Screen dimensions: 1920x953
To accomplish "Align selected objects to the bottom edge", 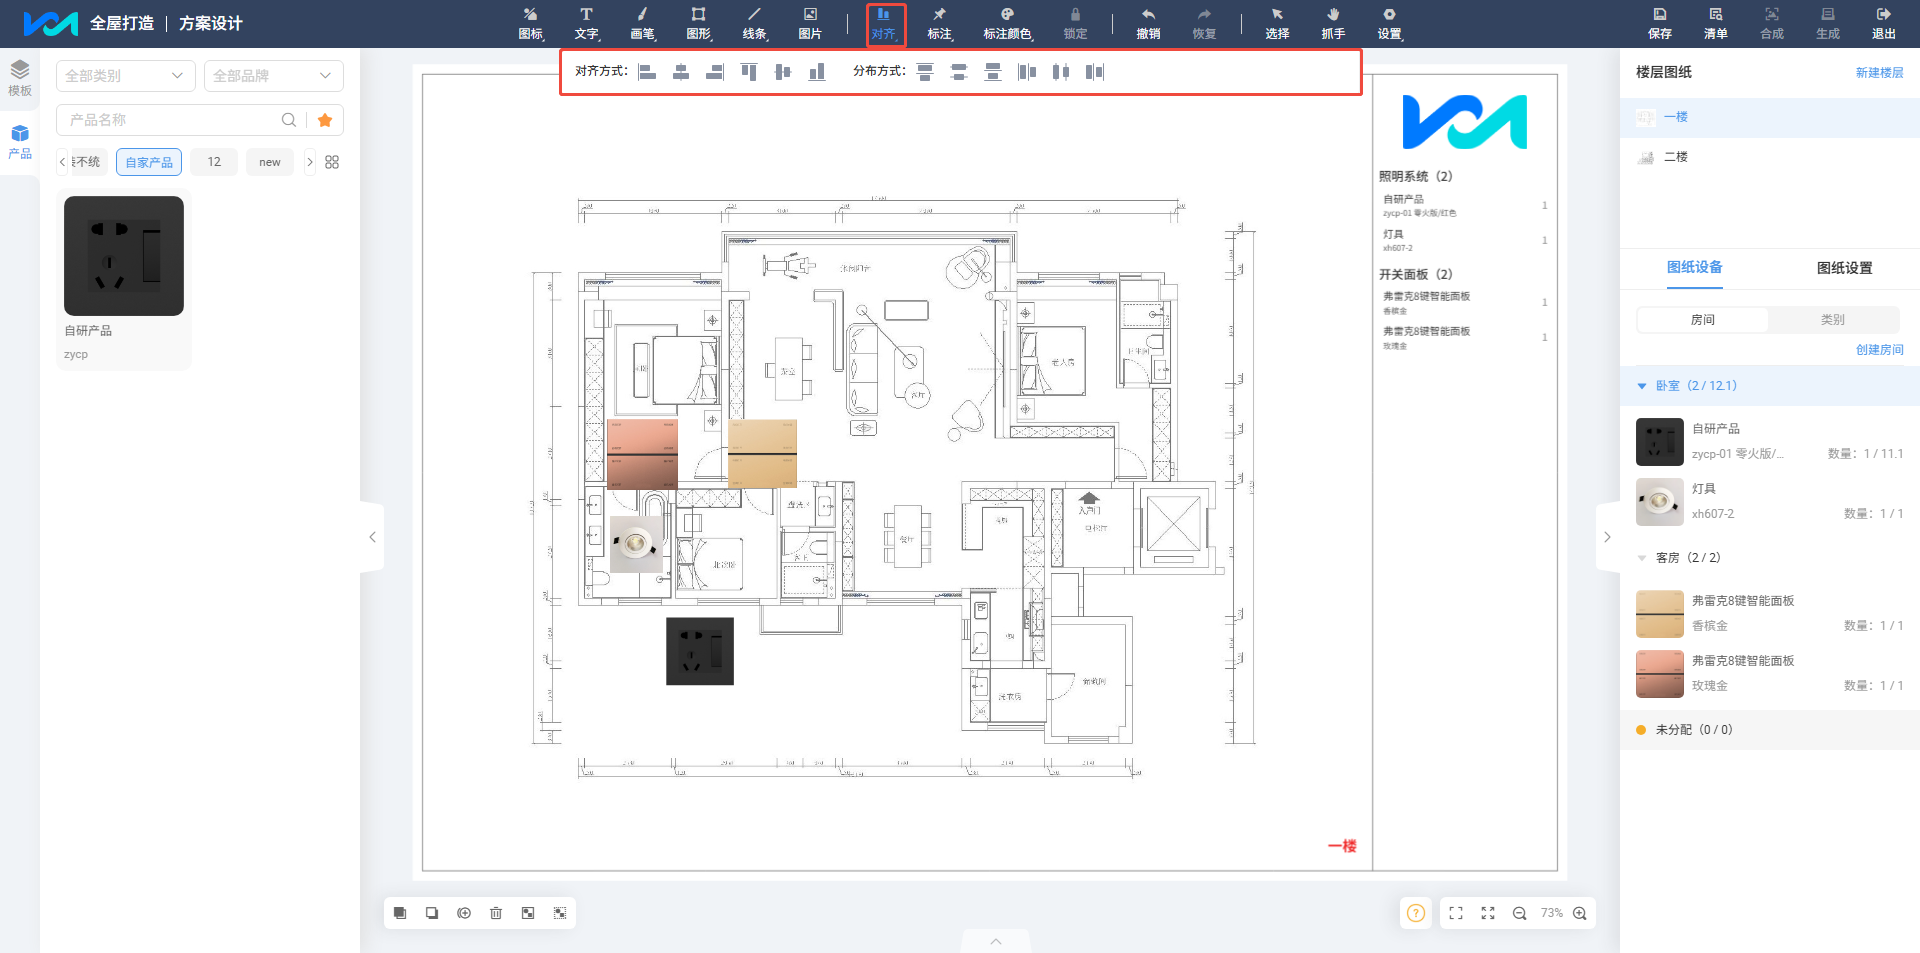I will (817, 72).
